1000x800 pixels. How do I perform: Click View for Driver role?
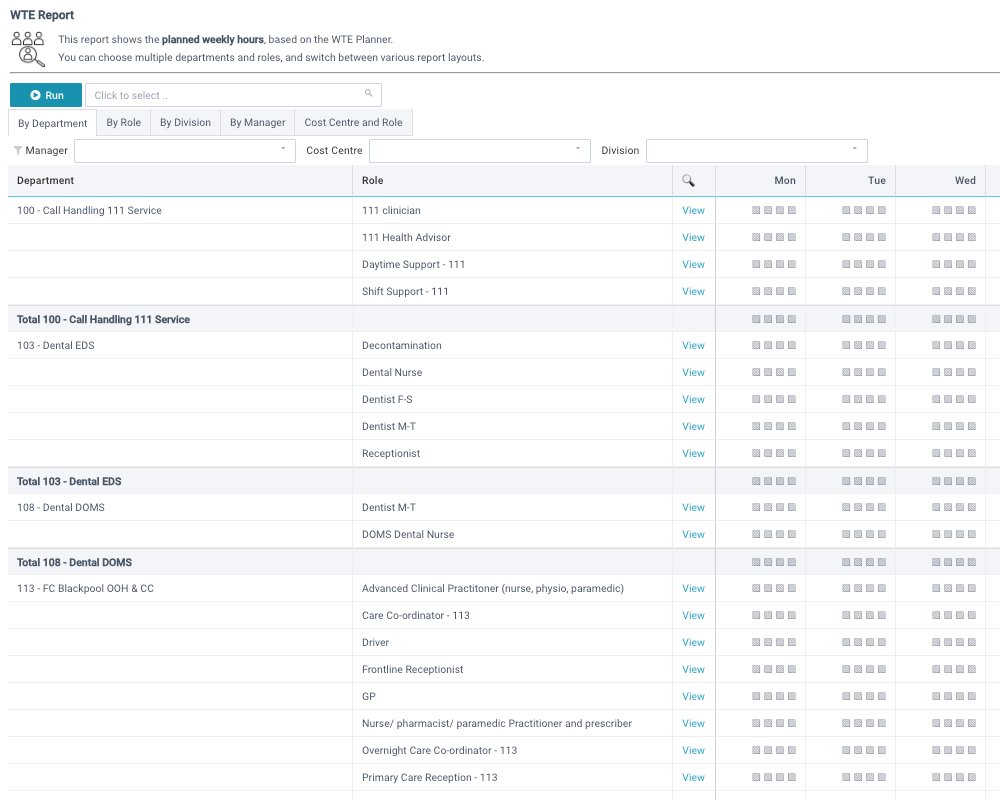(693, 643)
